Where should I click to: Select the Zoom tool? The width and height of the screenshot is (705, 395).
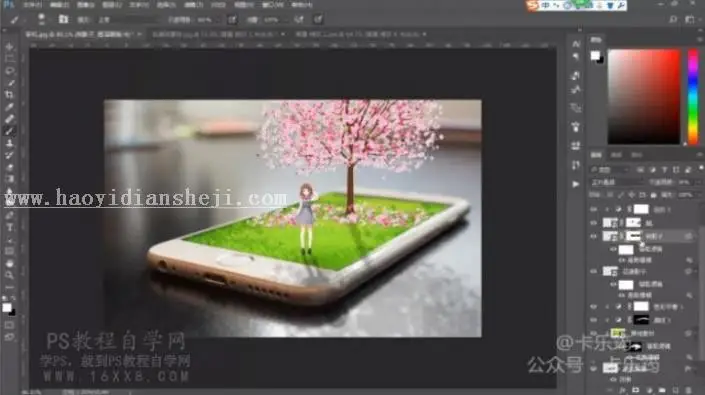coord(9,275)
